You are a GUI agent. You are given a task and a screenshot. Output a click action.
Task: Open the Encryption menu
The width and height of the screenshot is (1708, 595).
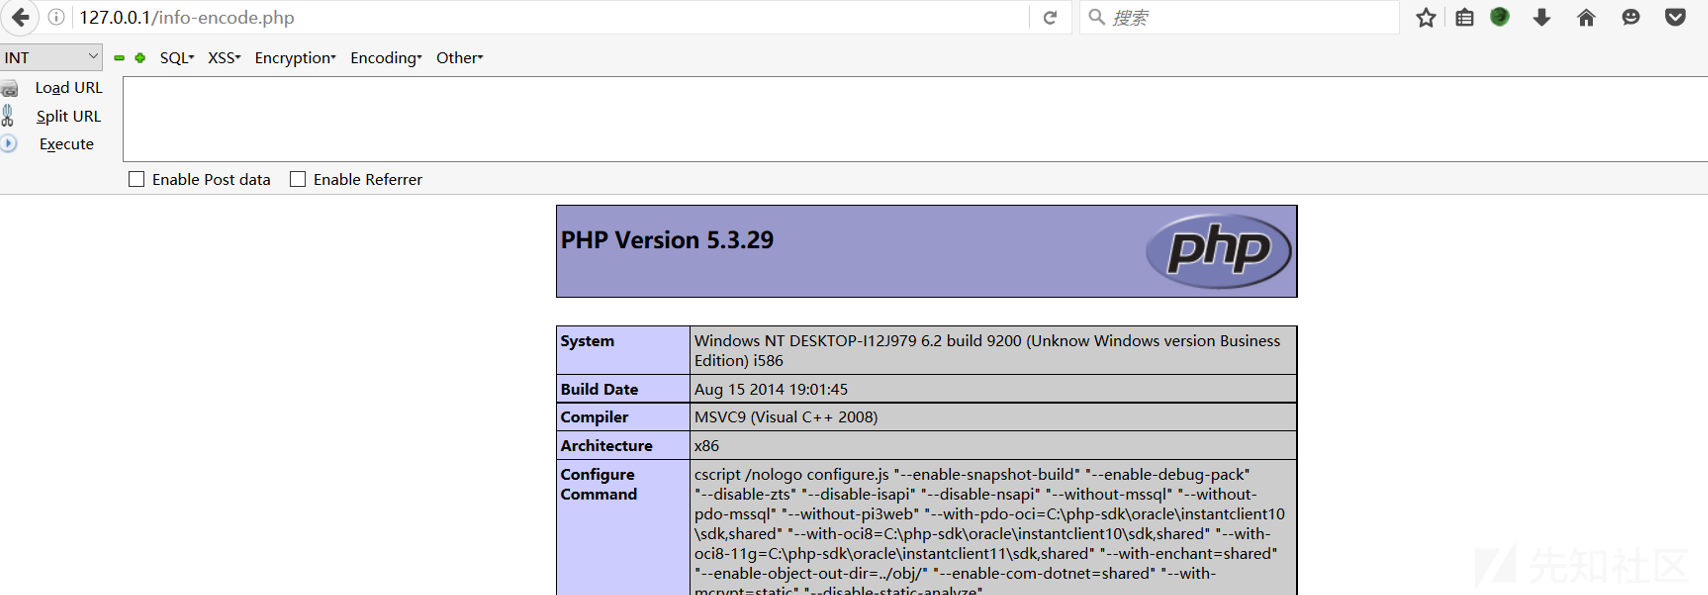tap(295, 58)
